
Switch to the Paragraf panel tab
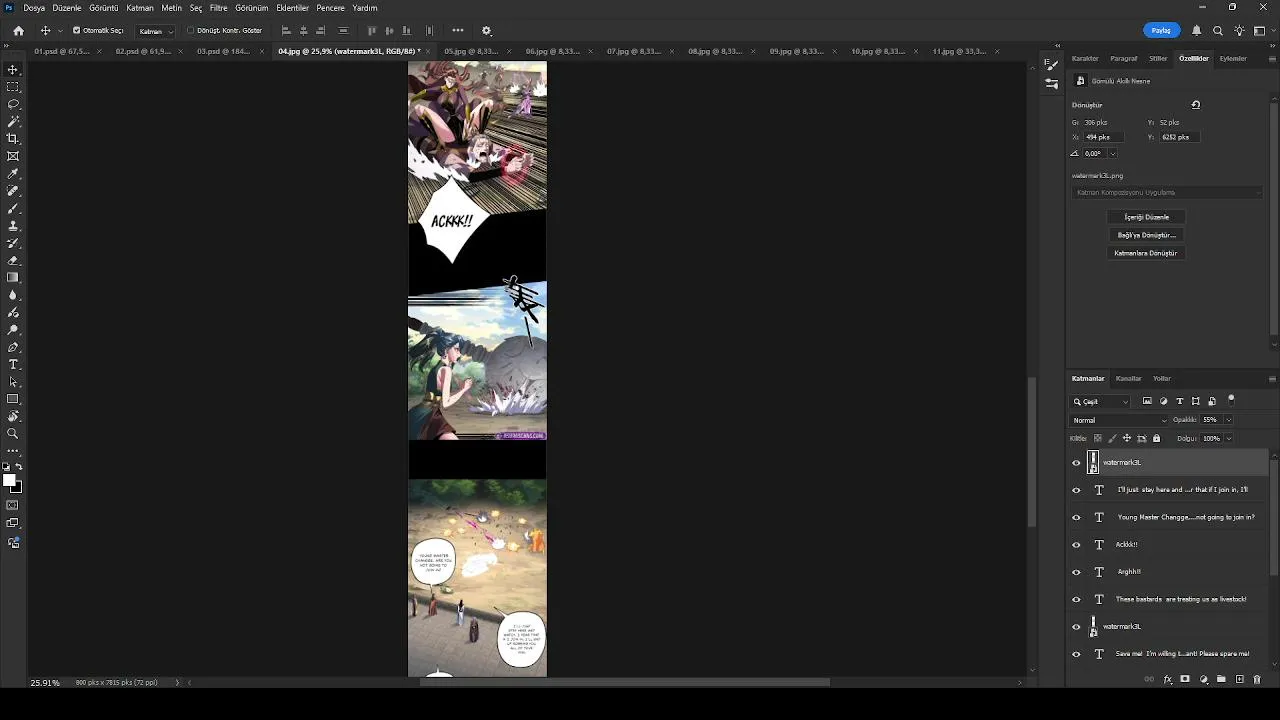coord(1123,59)
